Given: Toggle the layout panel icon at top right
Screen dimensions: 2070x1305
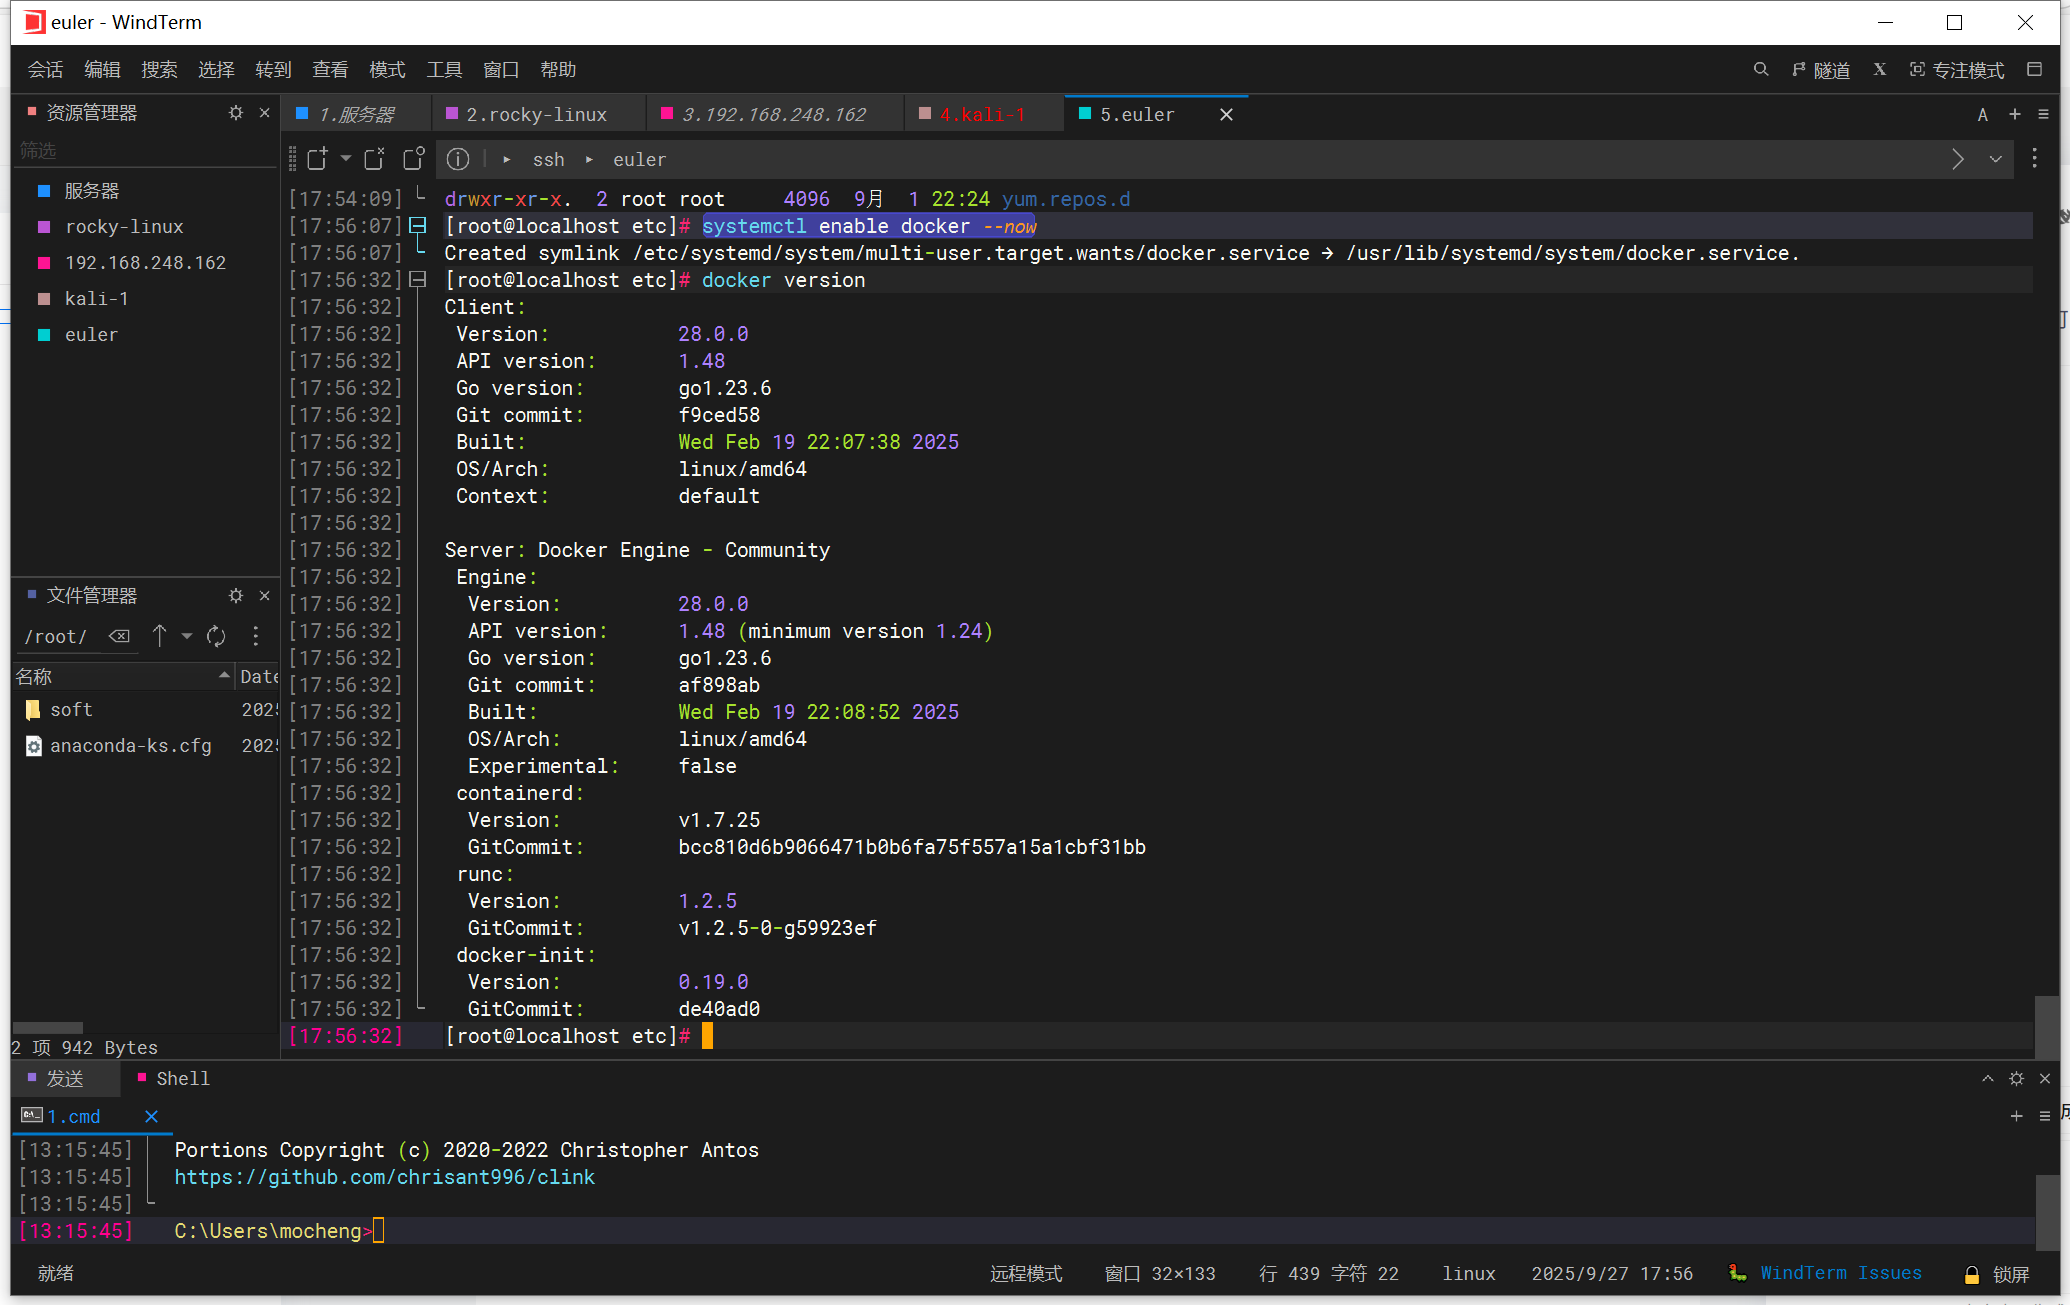Looking at the screenshot, I should point(2034,69).
